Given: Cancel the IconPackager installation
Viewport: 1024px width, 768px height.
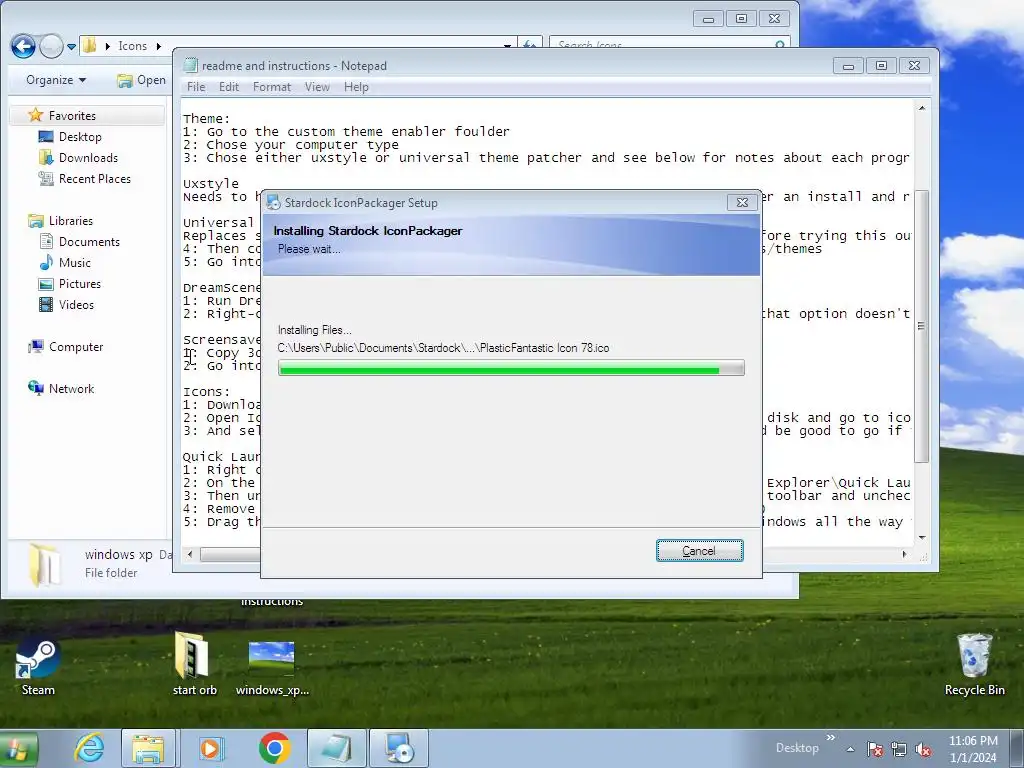Looking at the screenshot, I should point(699,551).
